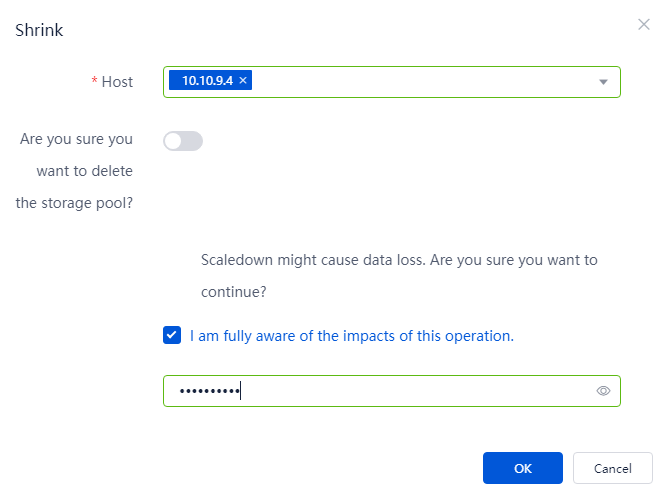The height and width of the screenshot is (498, 667).
Task: Cancel the Shrink operation
Action: pyautogui.click(x=612, y=468)
